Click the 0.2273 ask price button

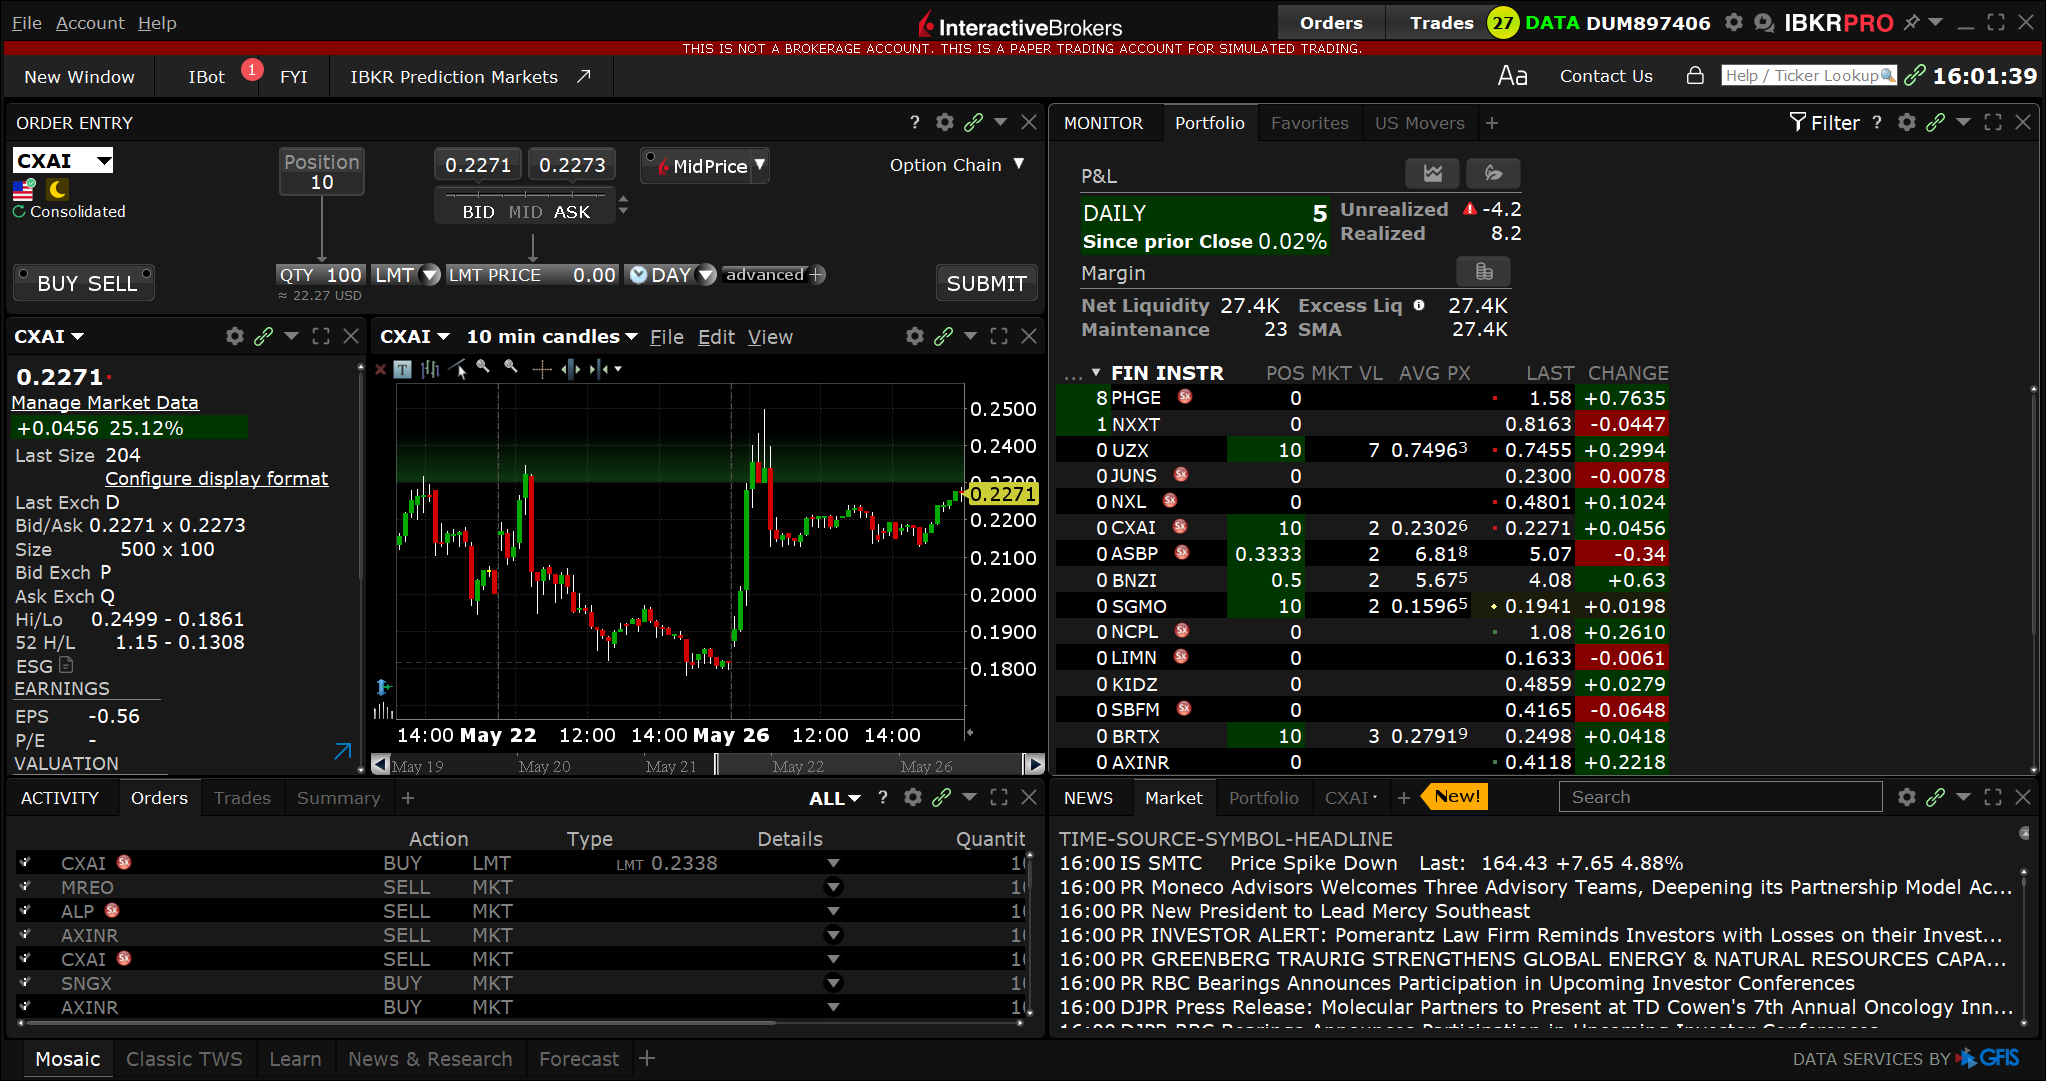pyautogui.click(x=572, y=165)
